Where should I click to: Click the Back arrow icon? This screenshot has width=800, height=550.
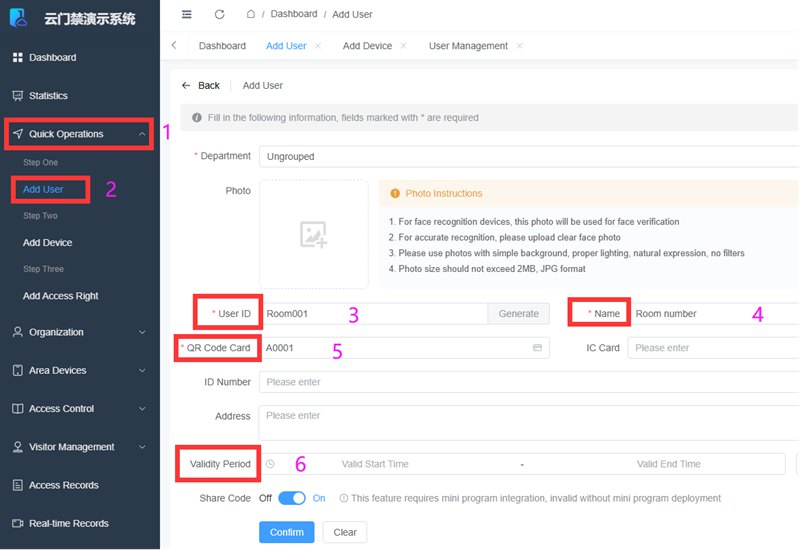click(186, 86)
